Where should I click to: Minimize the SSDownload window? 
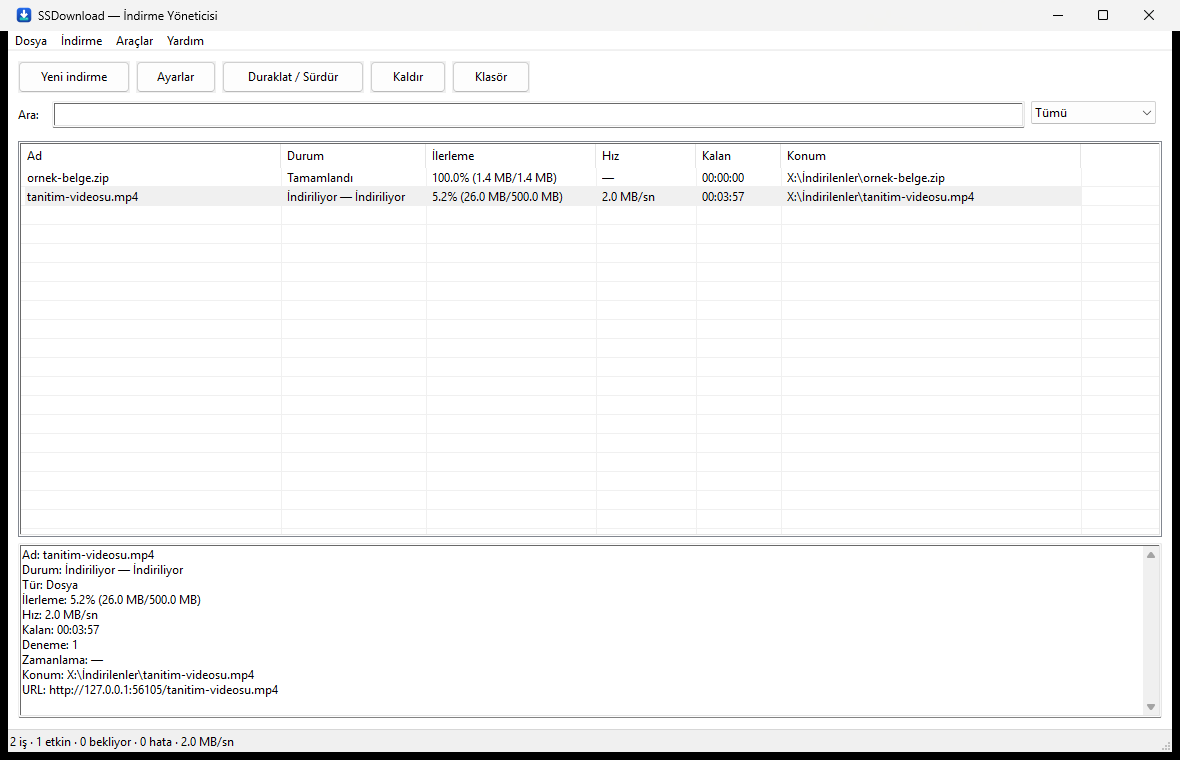1058,15
